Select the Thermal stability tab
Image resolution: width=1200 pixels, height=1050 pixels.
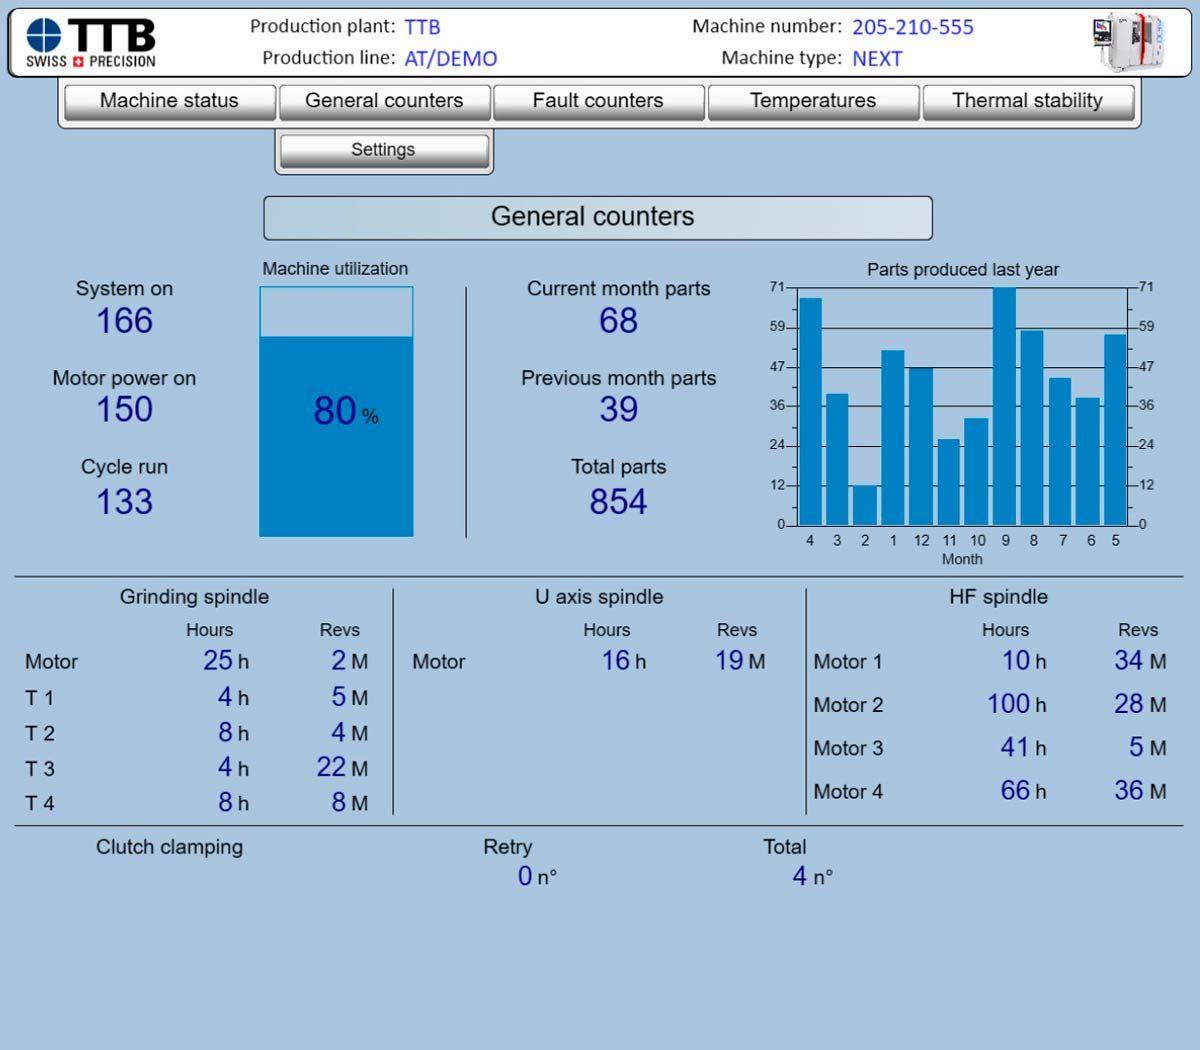pos(1027,101)
